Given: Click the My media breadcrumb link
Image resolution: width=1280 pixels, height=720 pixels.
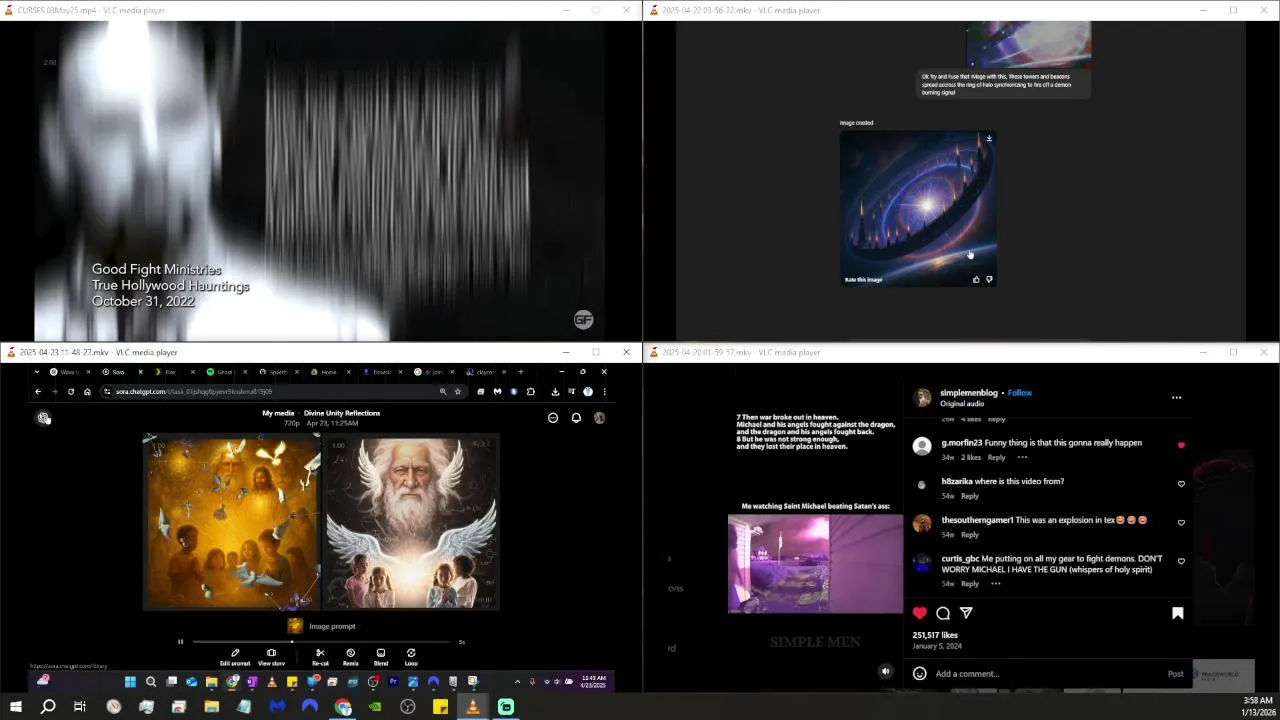Looking at the screenshot, I should 278,413.
